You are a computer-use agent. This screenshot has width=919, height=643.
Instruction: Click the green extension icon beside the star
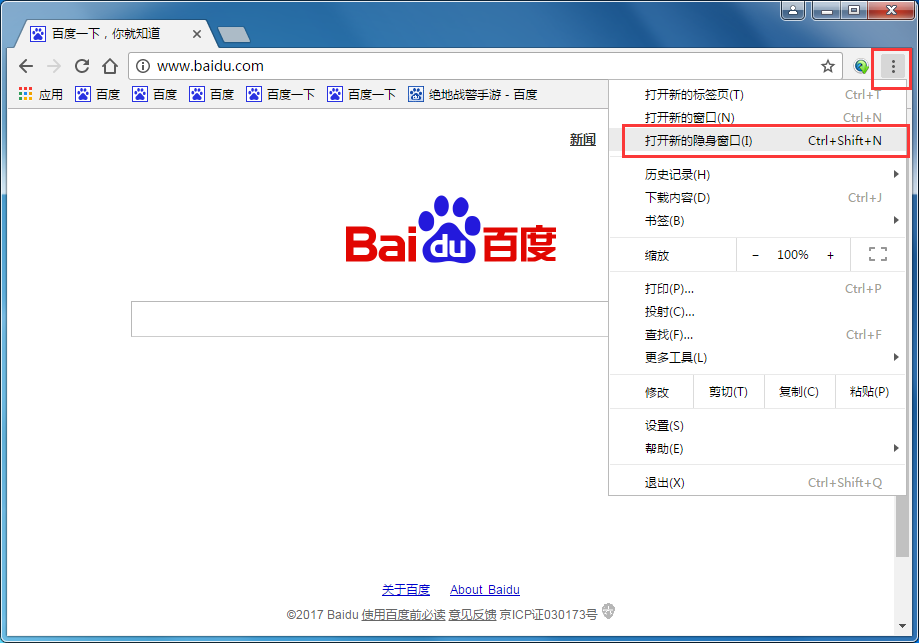pos(860,65)
